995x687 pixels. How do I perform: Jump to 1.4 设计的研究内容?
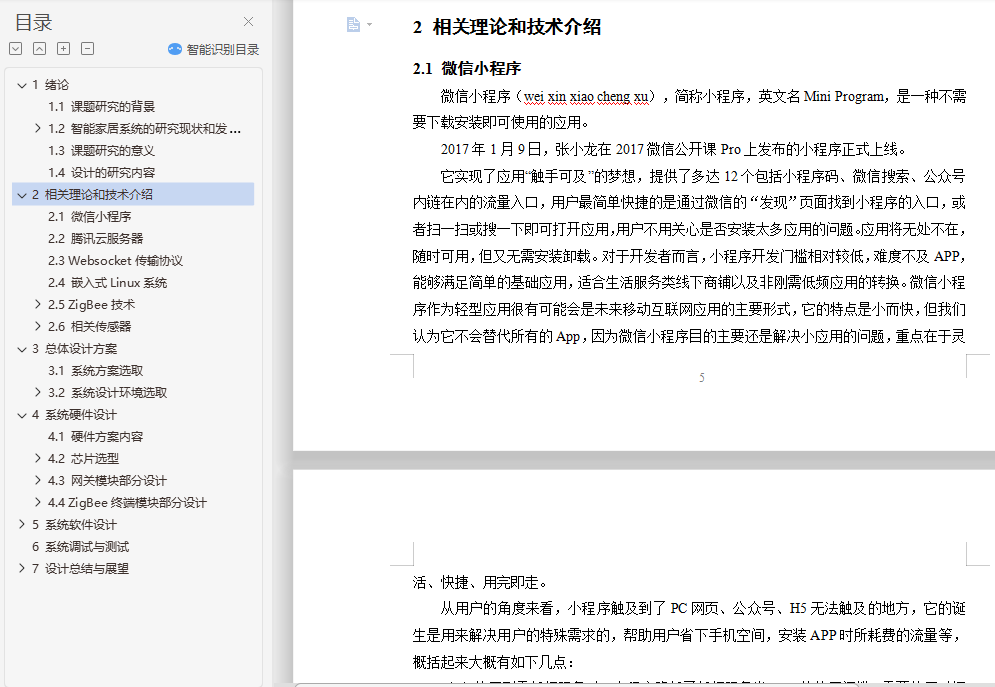tap(102, 173)
